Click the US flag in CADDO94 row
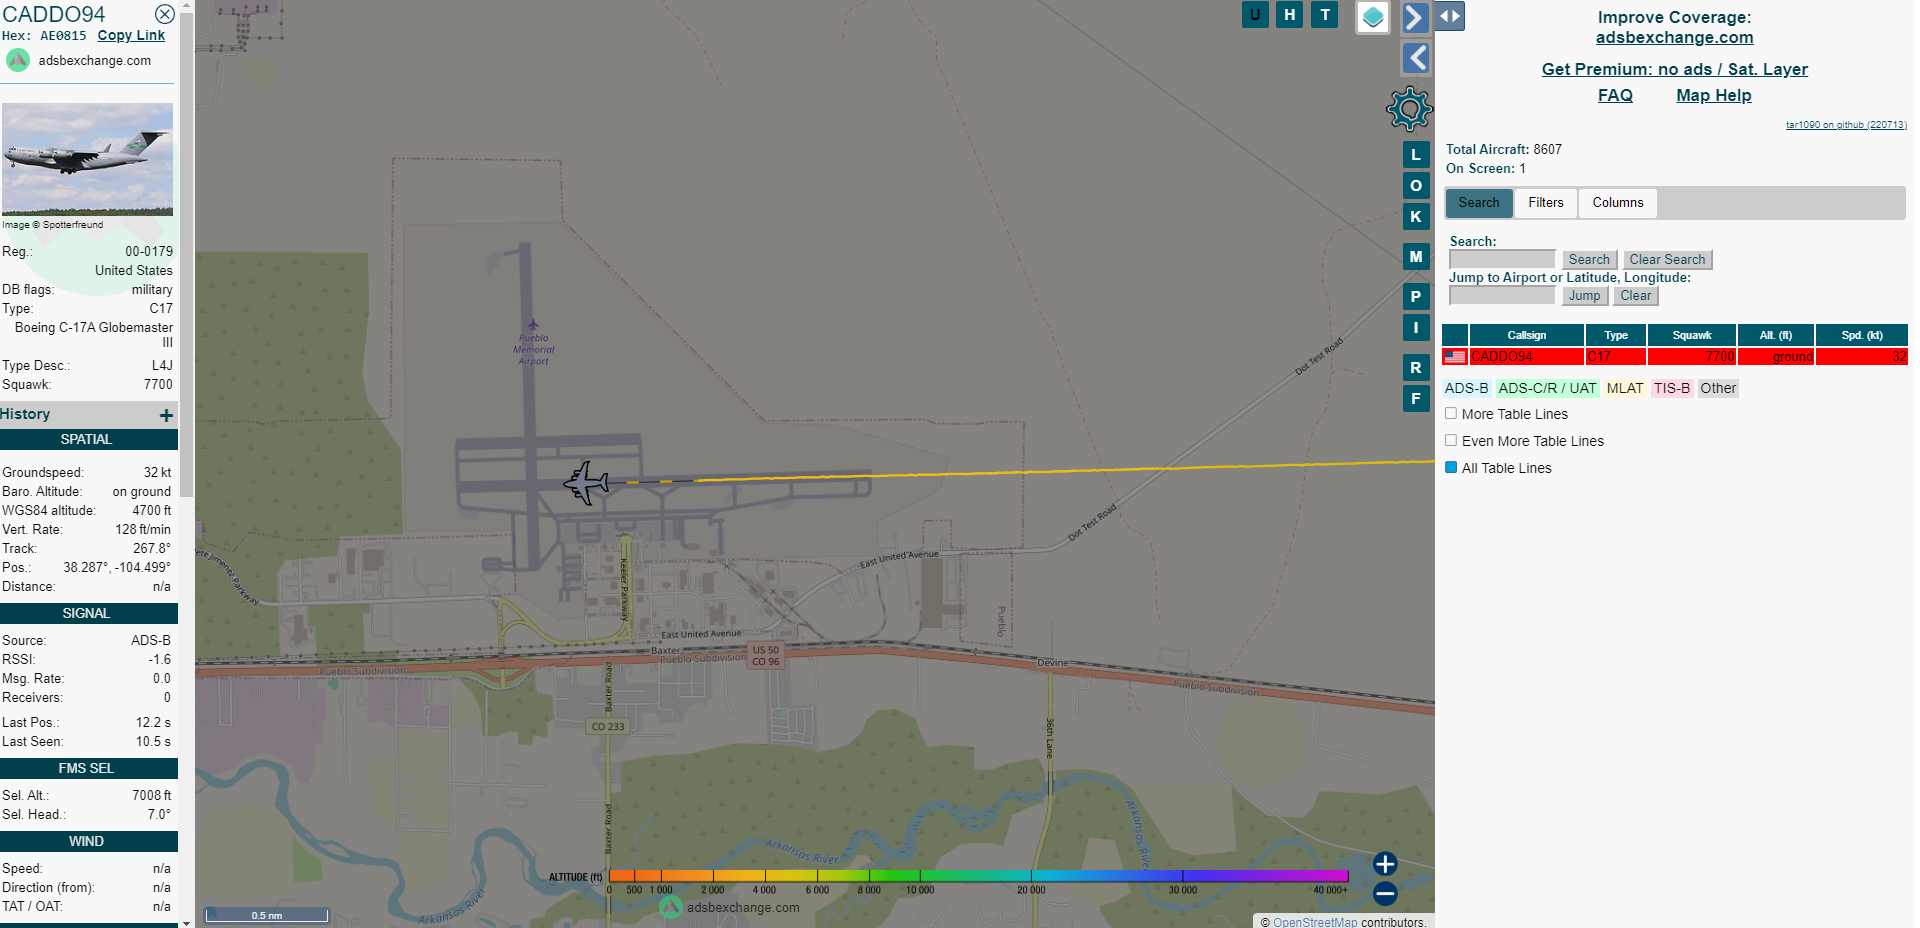This screenshot has height=928, width=1920. [x=1455, y=357]
